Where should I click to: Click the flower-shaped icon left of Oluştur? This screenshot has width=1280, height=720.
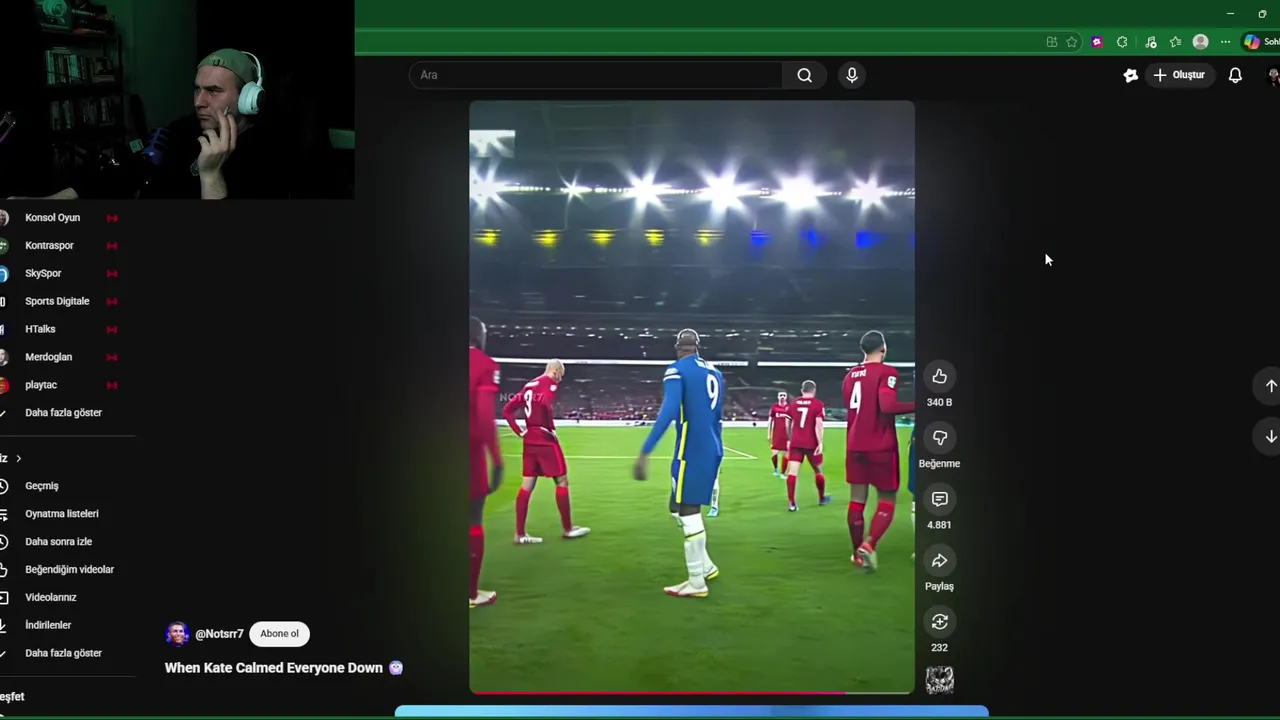click(1131, 75)
